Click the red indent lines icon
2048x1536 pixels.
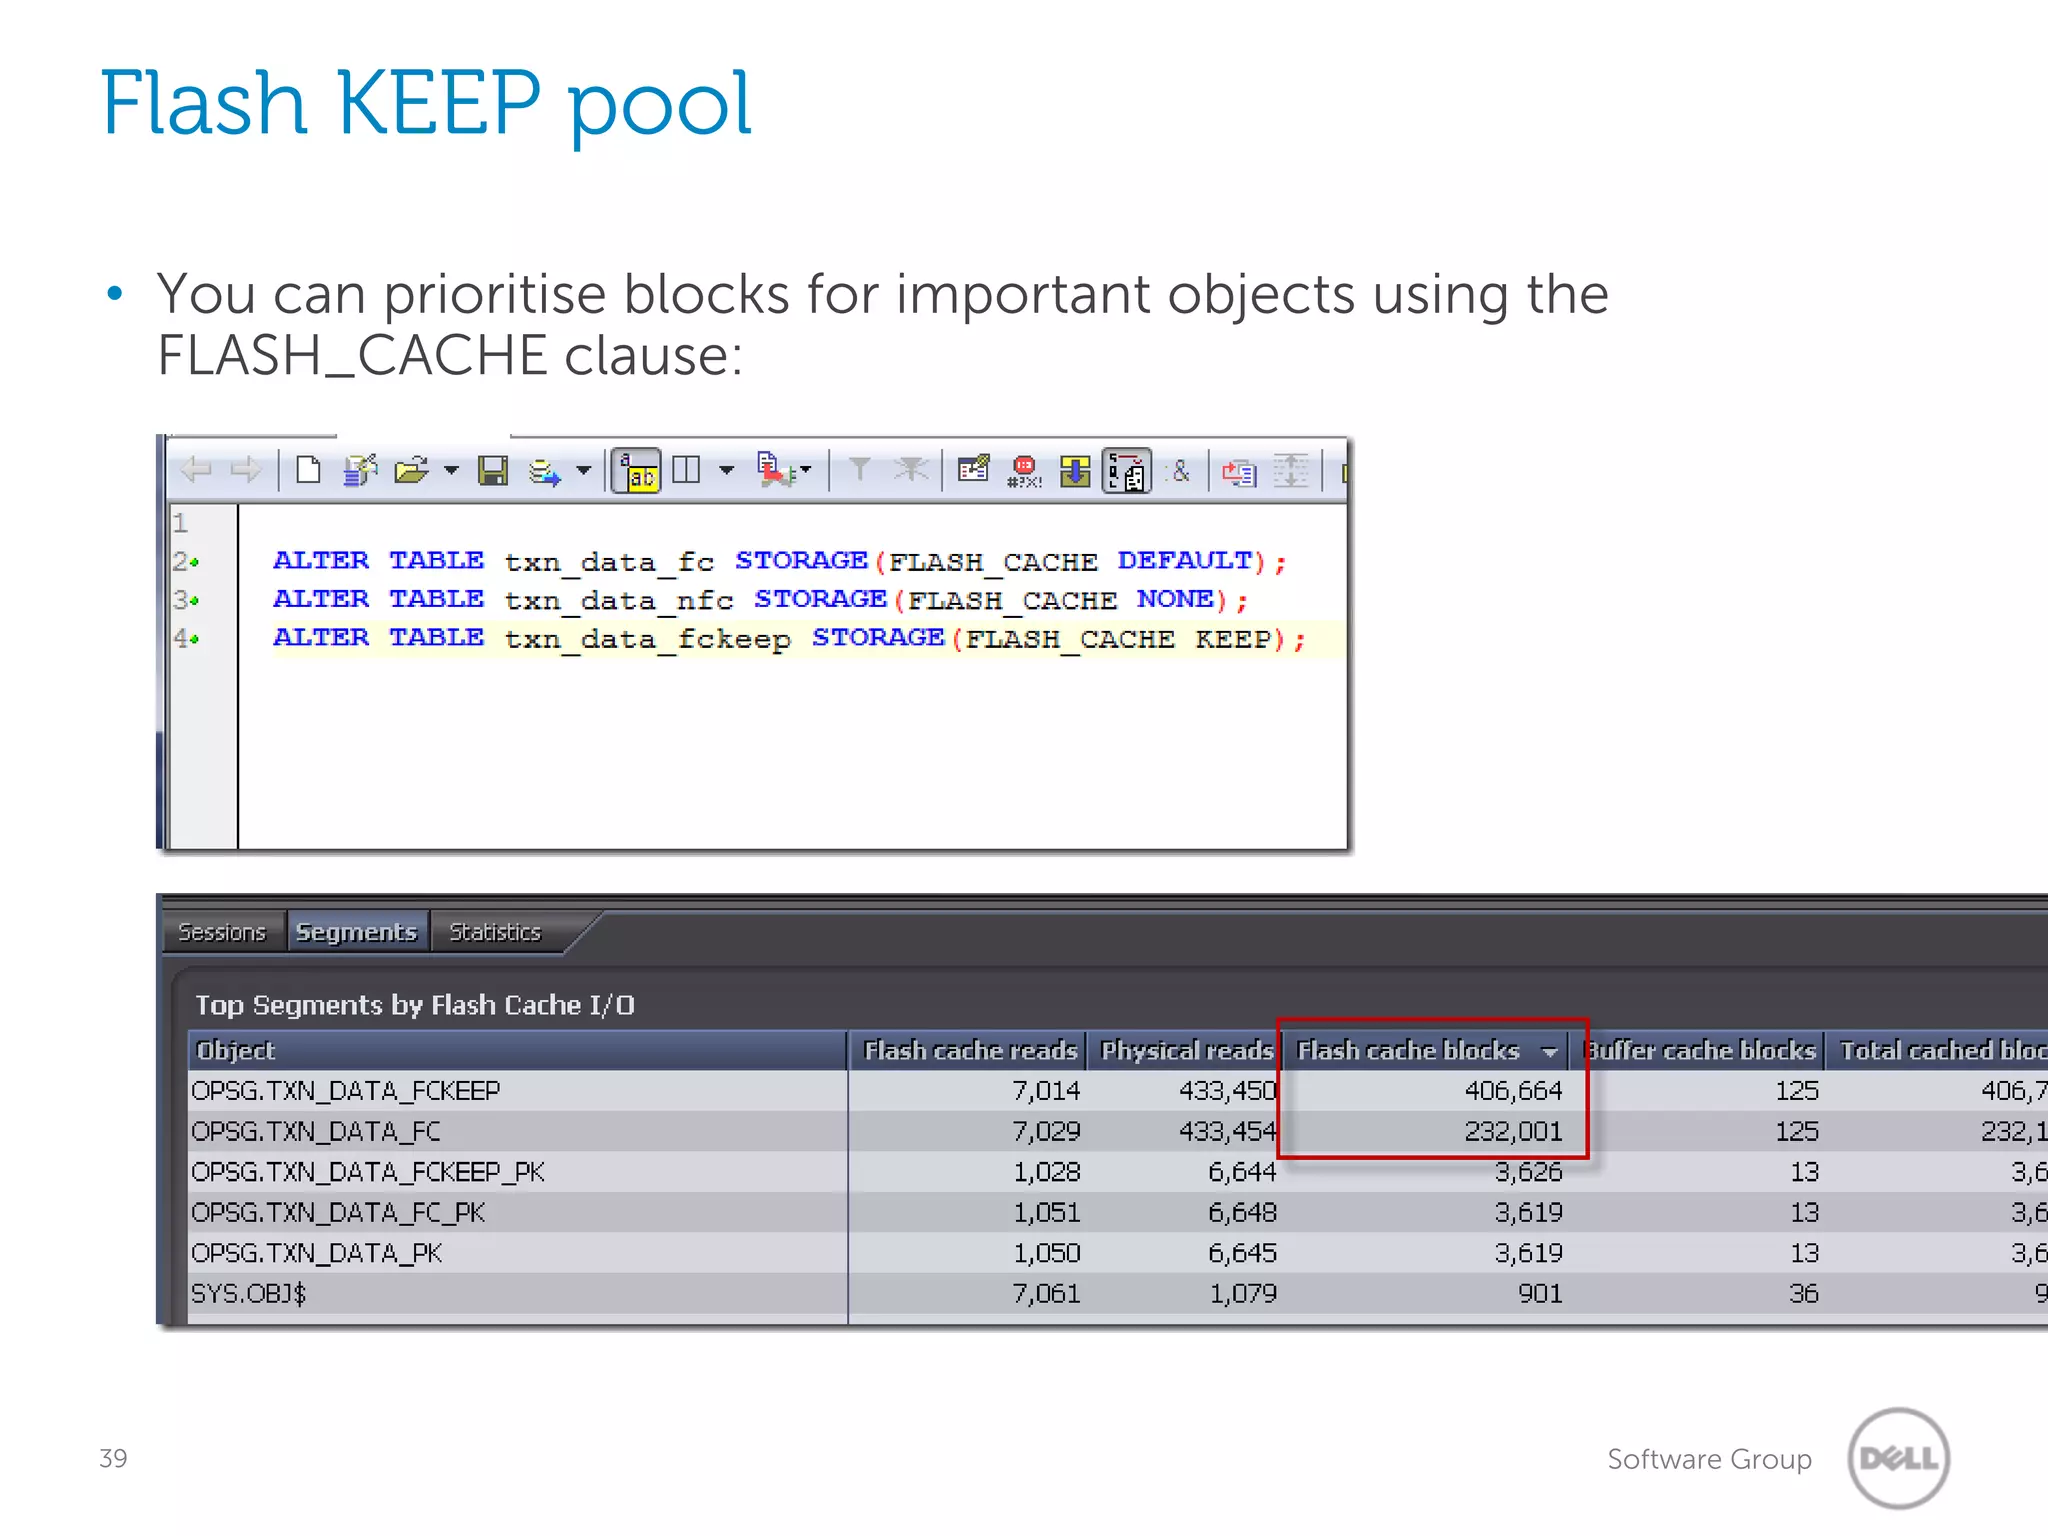tap(1239, 471)
